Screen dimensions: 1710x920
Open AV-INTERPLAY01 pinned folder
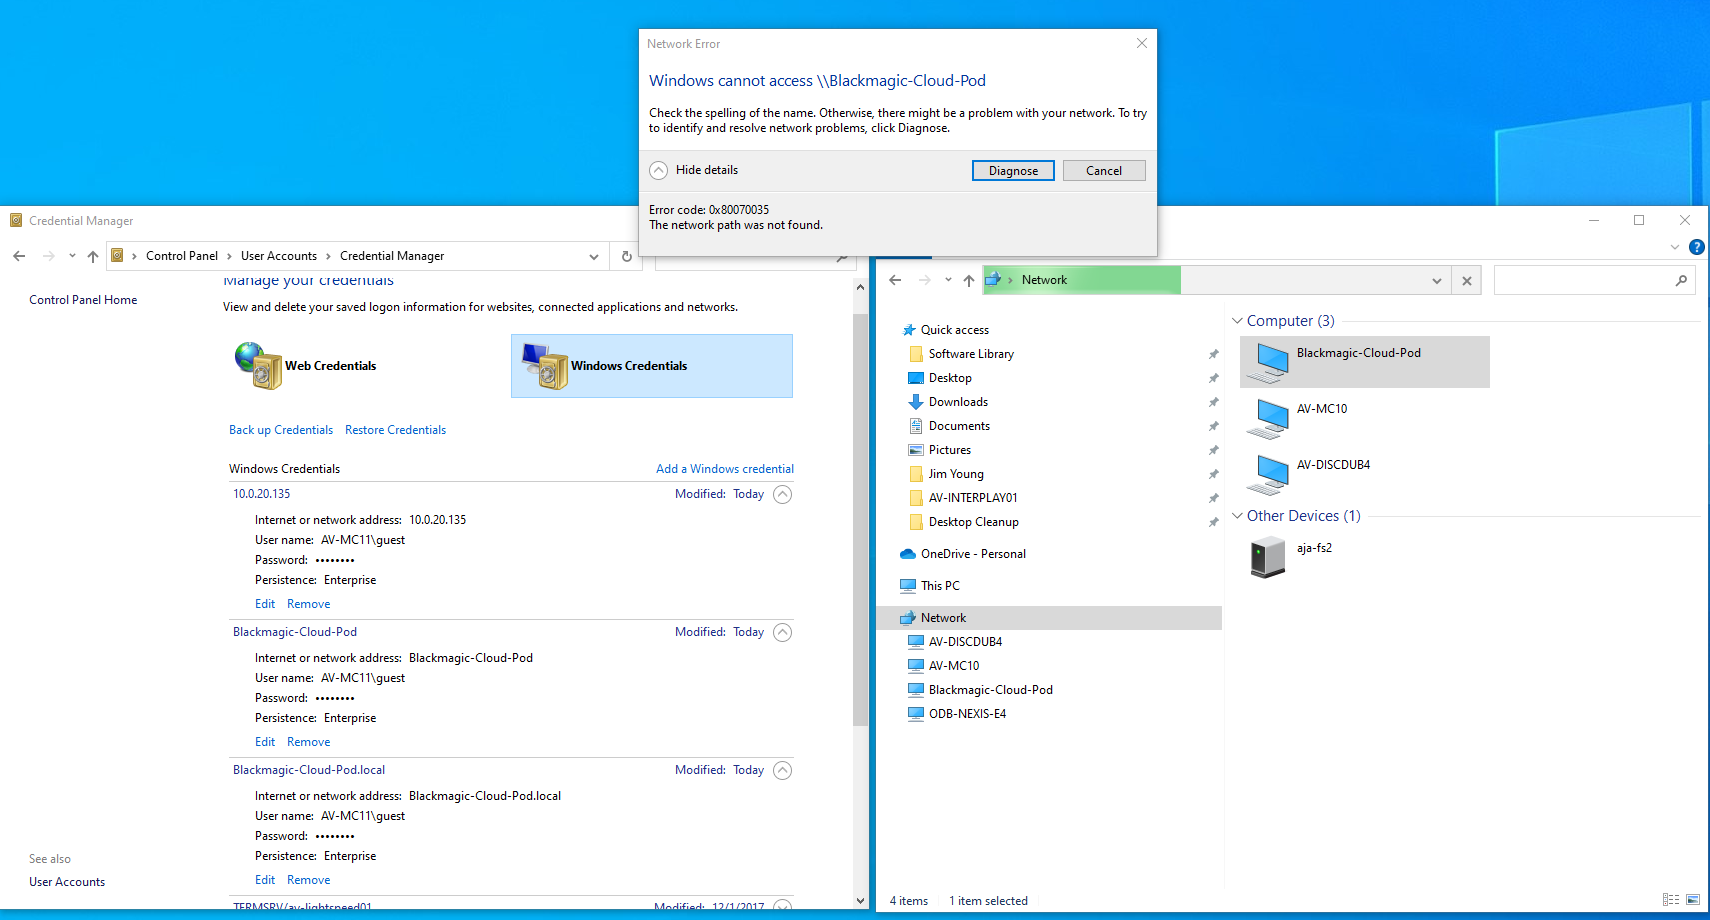point(973,498)
